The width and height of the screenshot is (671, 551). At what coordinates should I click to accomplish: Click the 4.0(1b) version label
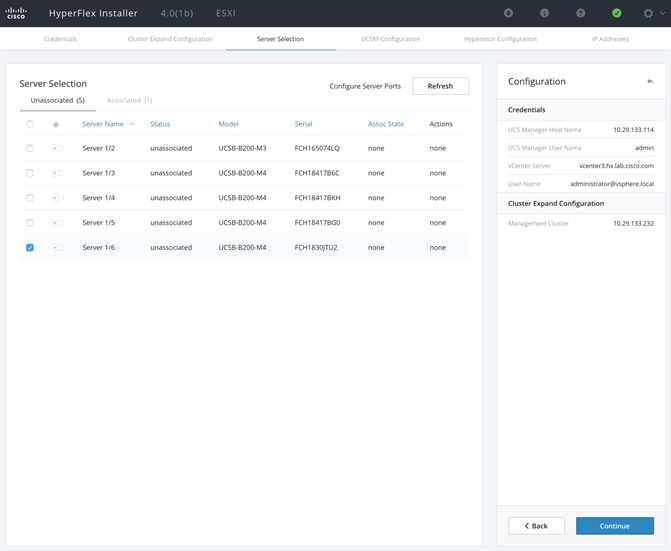177,13
